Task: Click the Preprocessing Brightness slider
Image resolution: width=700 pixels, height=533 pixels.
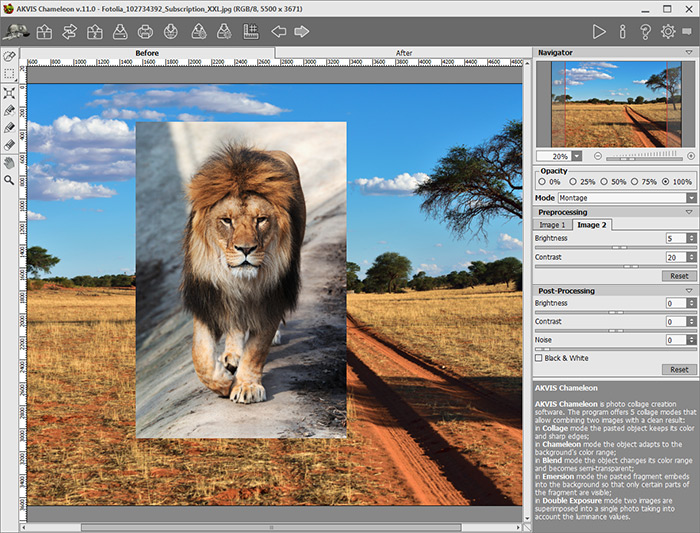Action: (615, 247)
